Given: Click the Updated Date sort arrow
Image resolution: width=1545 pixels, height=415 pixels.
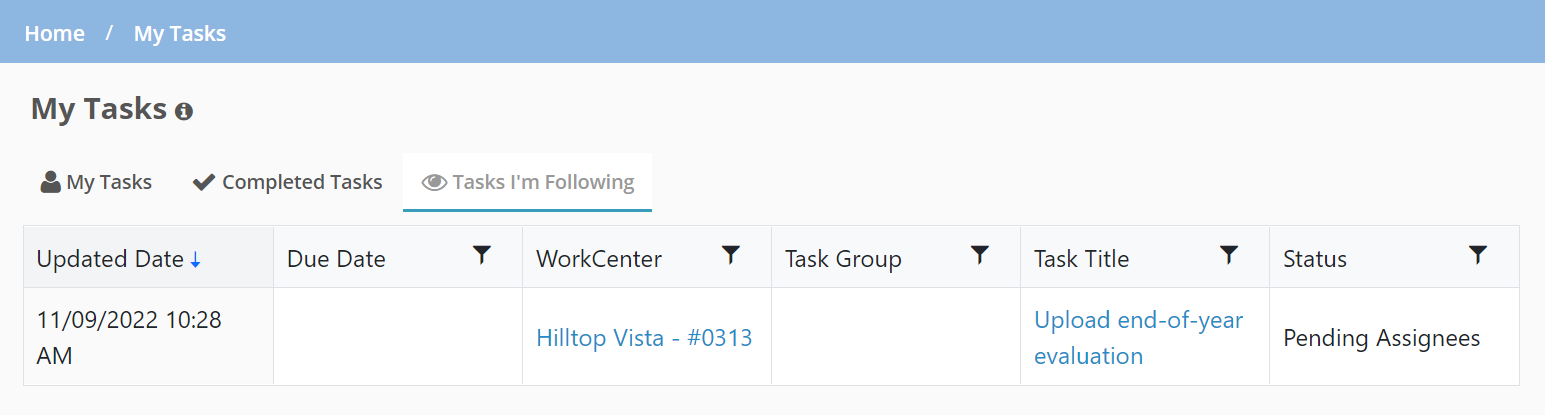Looking at the screenshot, I should pos(195,260).
